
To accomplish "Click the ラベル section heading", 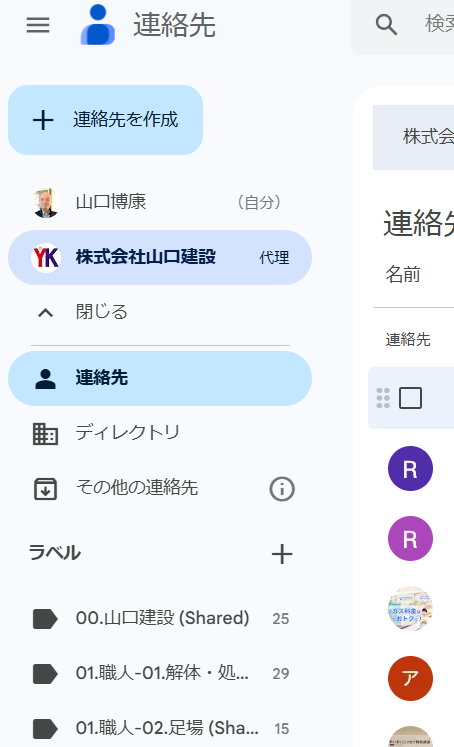I will [55, 553].
